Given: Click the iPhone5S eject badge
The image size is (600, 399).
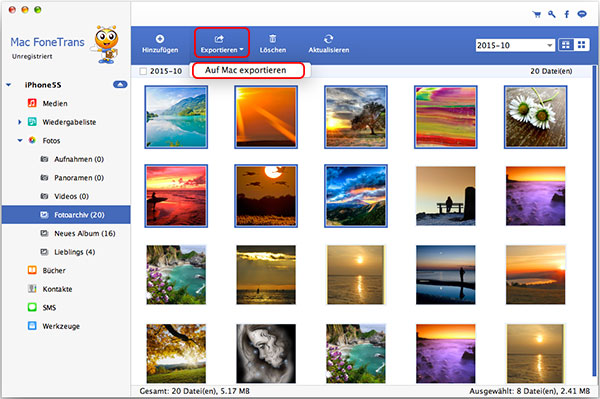Looking at the screenshot, I should point(120,84).
